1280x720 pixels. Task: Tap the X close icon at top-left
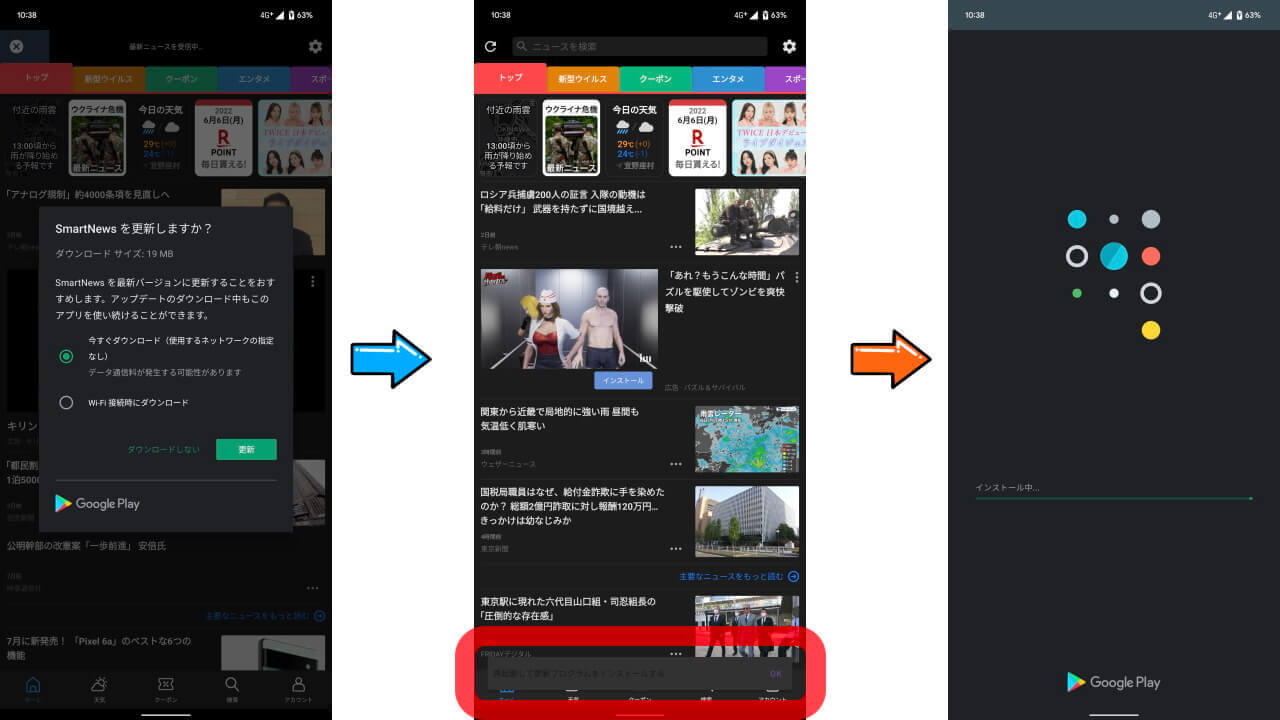coord(16,46)
